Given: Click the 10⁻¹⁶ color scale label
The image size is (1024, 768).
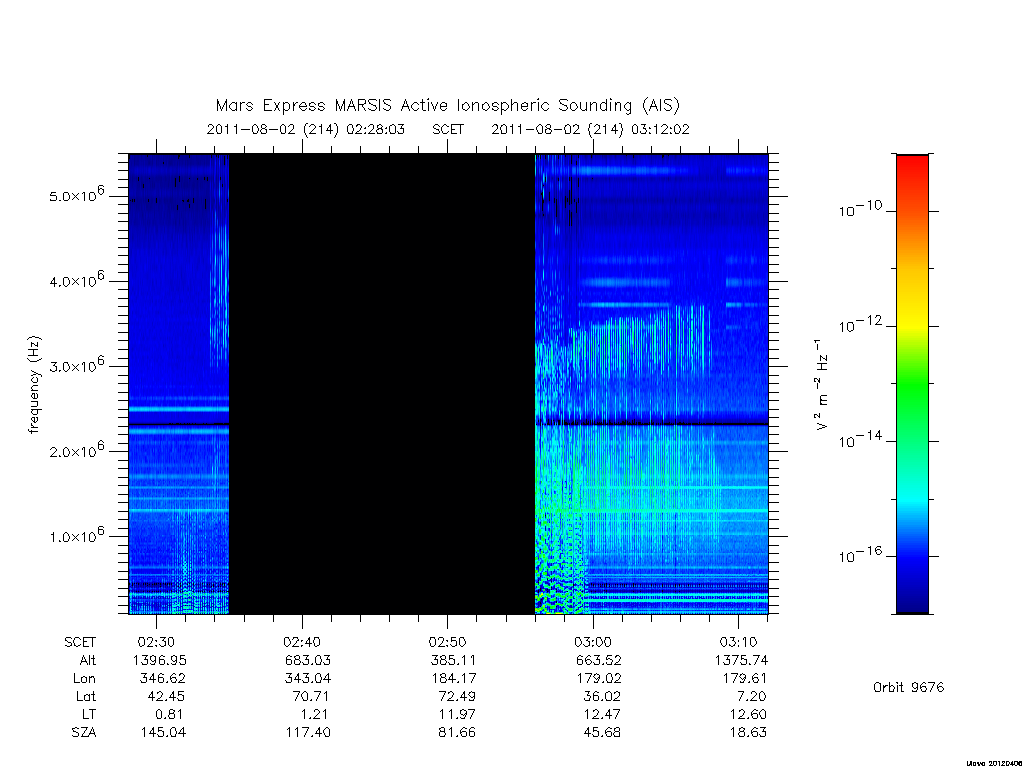Looking at the screenshot, I should point(860,554).
